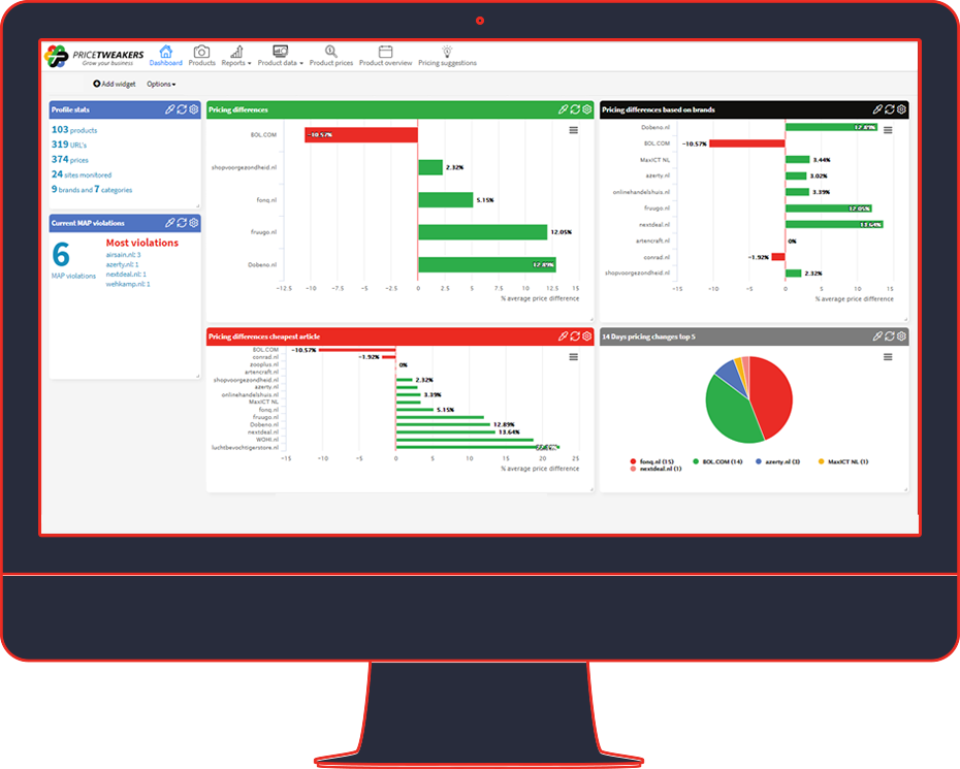The height and width of the screenshot is (769, 960).
Task: Open Product overview calendar icon
Action: [x=385, y=51]
